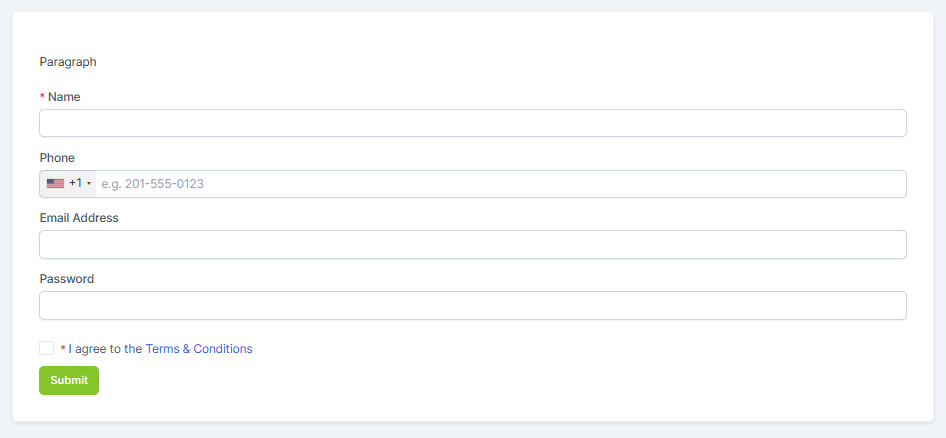The width and height of the screenshot is (946, 438).
Task: Select the +1 country calling code
Action: tap(75, 184)
